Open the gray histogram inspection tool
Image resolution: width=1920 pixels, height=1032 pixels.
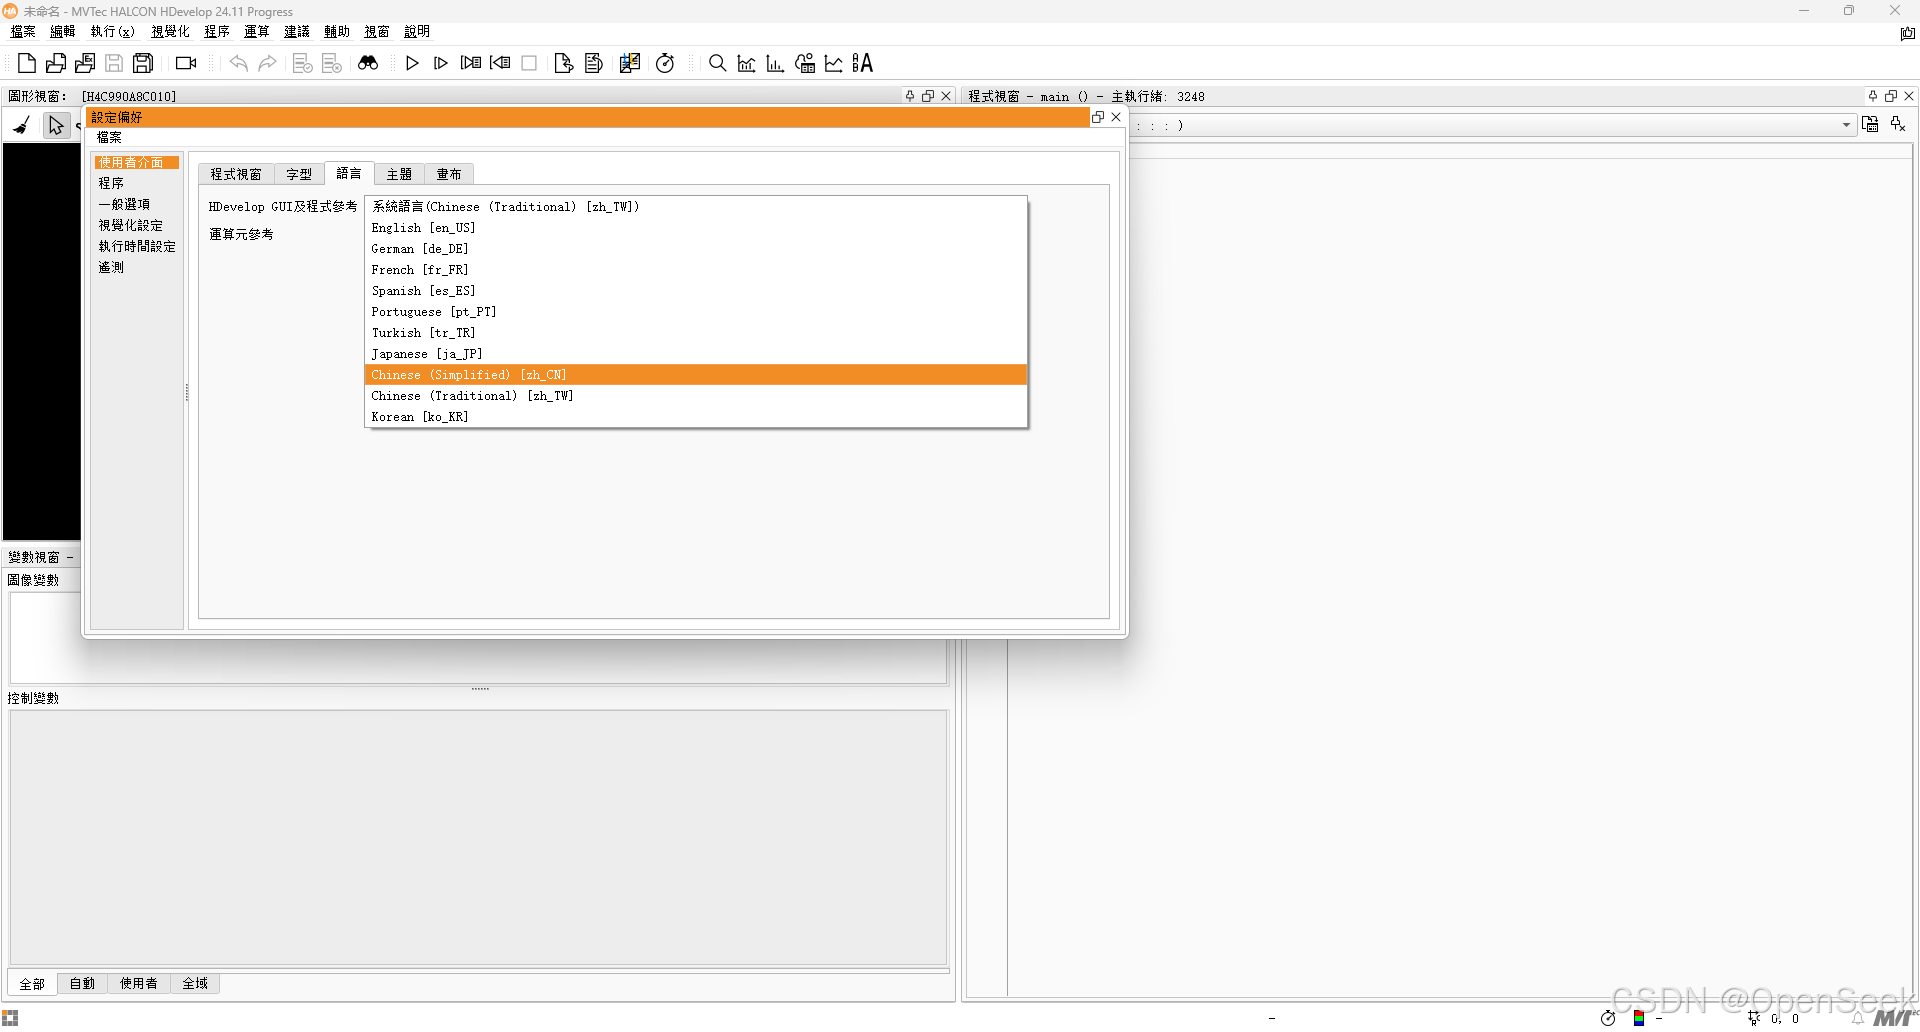[x=746, y=63]
